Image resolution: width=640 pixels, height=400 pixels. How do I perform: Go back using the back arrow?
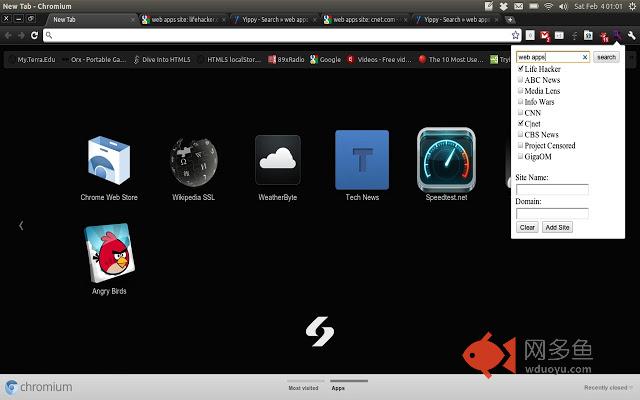(x=8, y=36)
